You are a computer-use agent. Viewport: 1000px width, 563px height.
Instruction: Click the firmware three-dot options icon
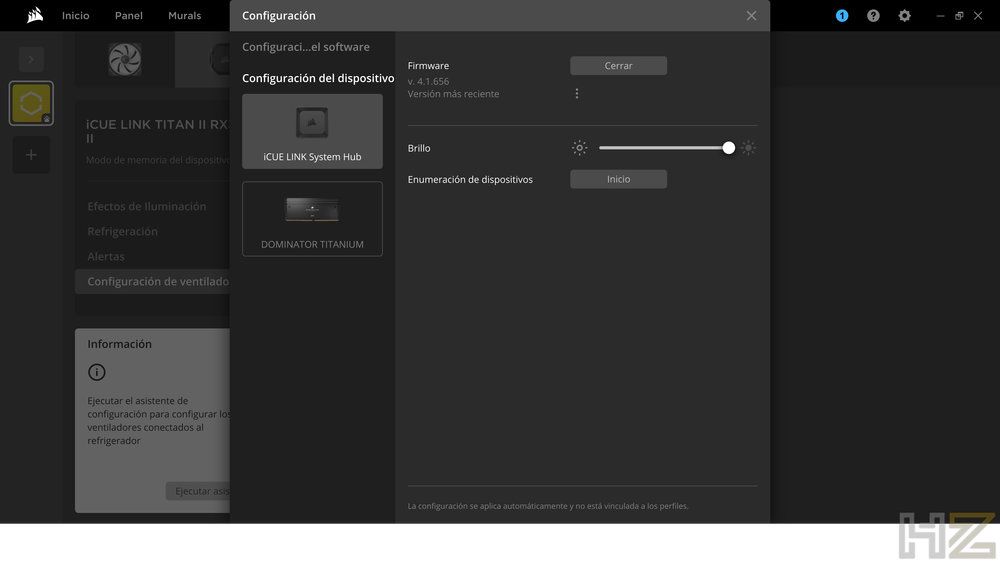(x=577, y=94)
